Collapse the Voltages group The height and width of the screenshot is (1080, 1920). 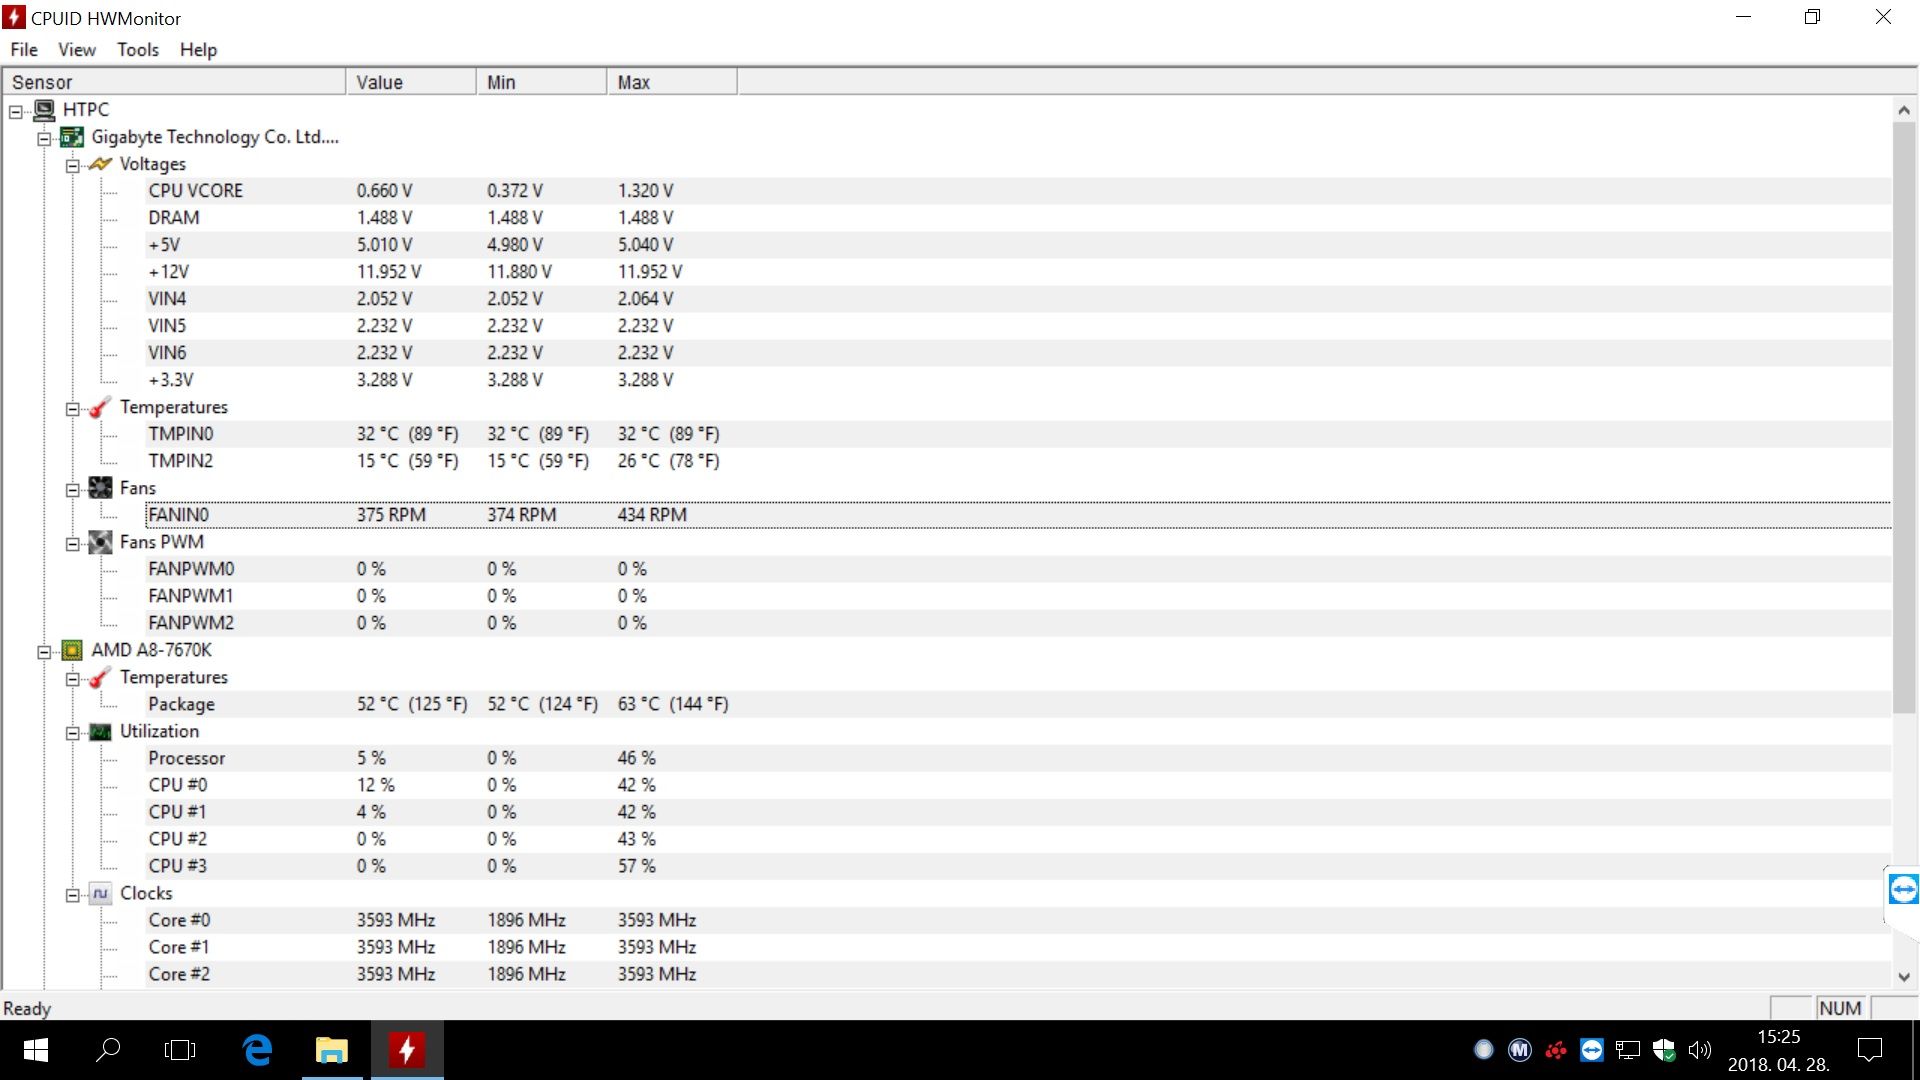72,166
